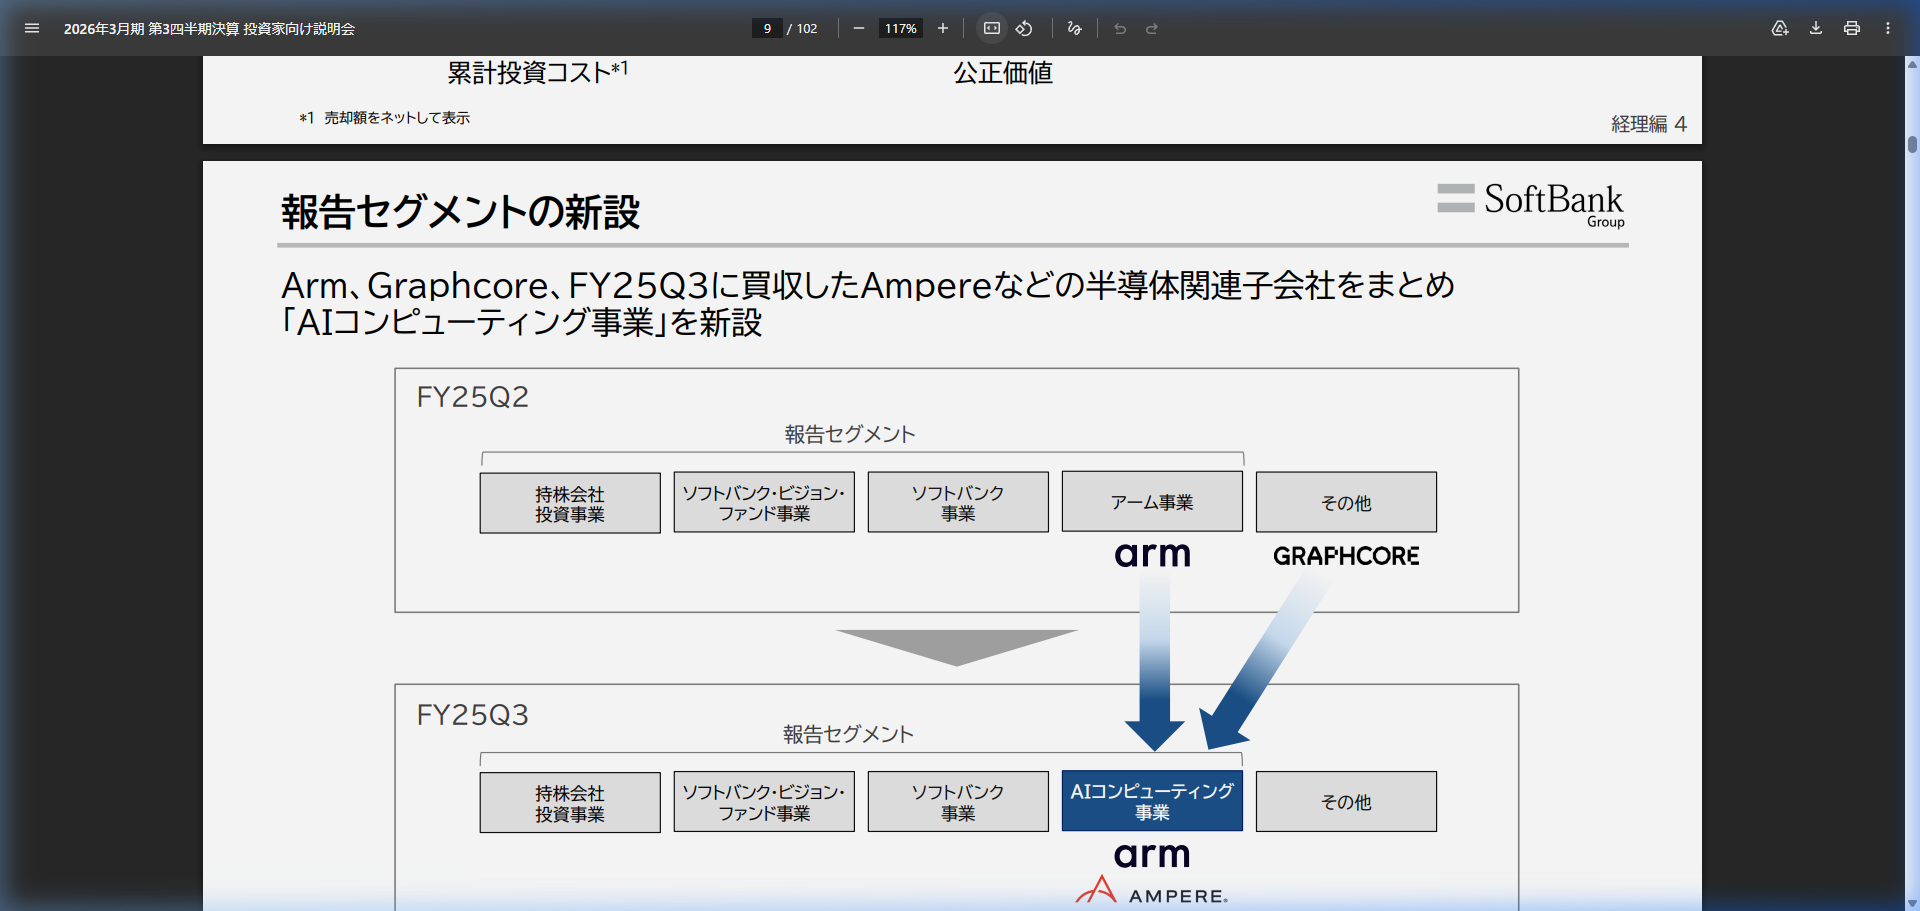This screenshot has width=1920, height=911.
Task: Print the 決算説明会 document
Action: 1851,29
